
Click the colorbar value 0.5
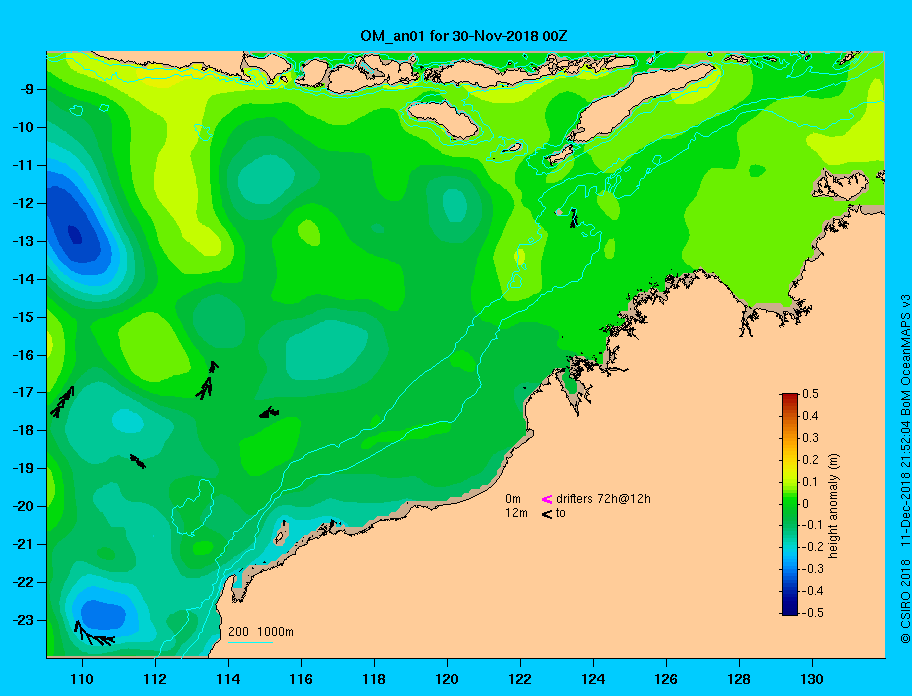coord(811,394)
